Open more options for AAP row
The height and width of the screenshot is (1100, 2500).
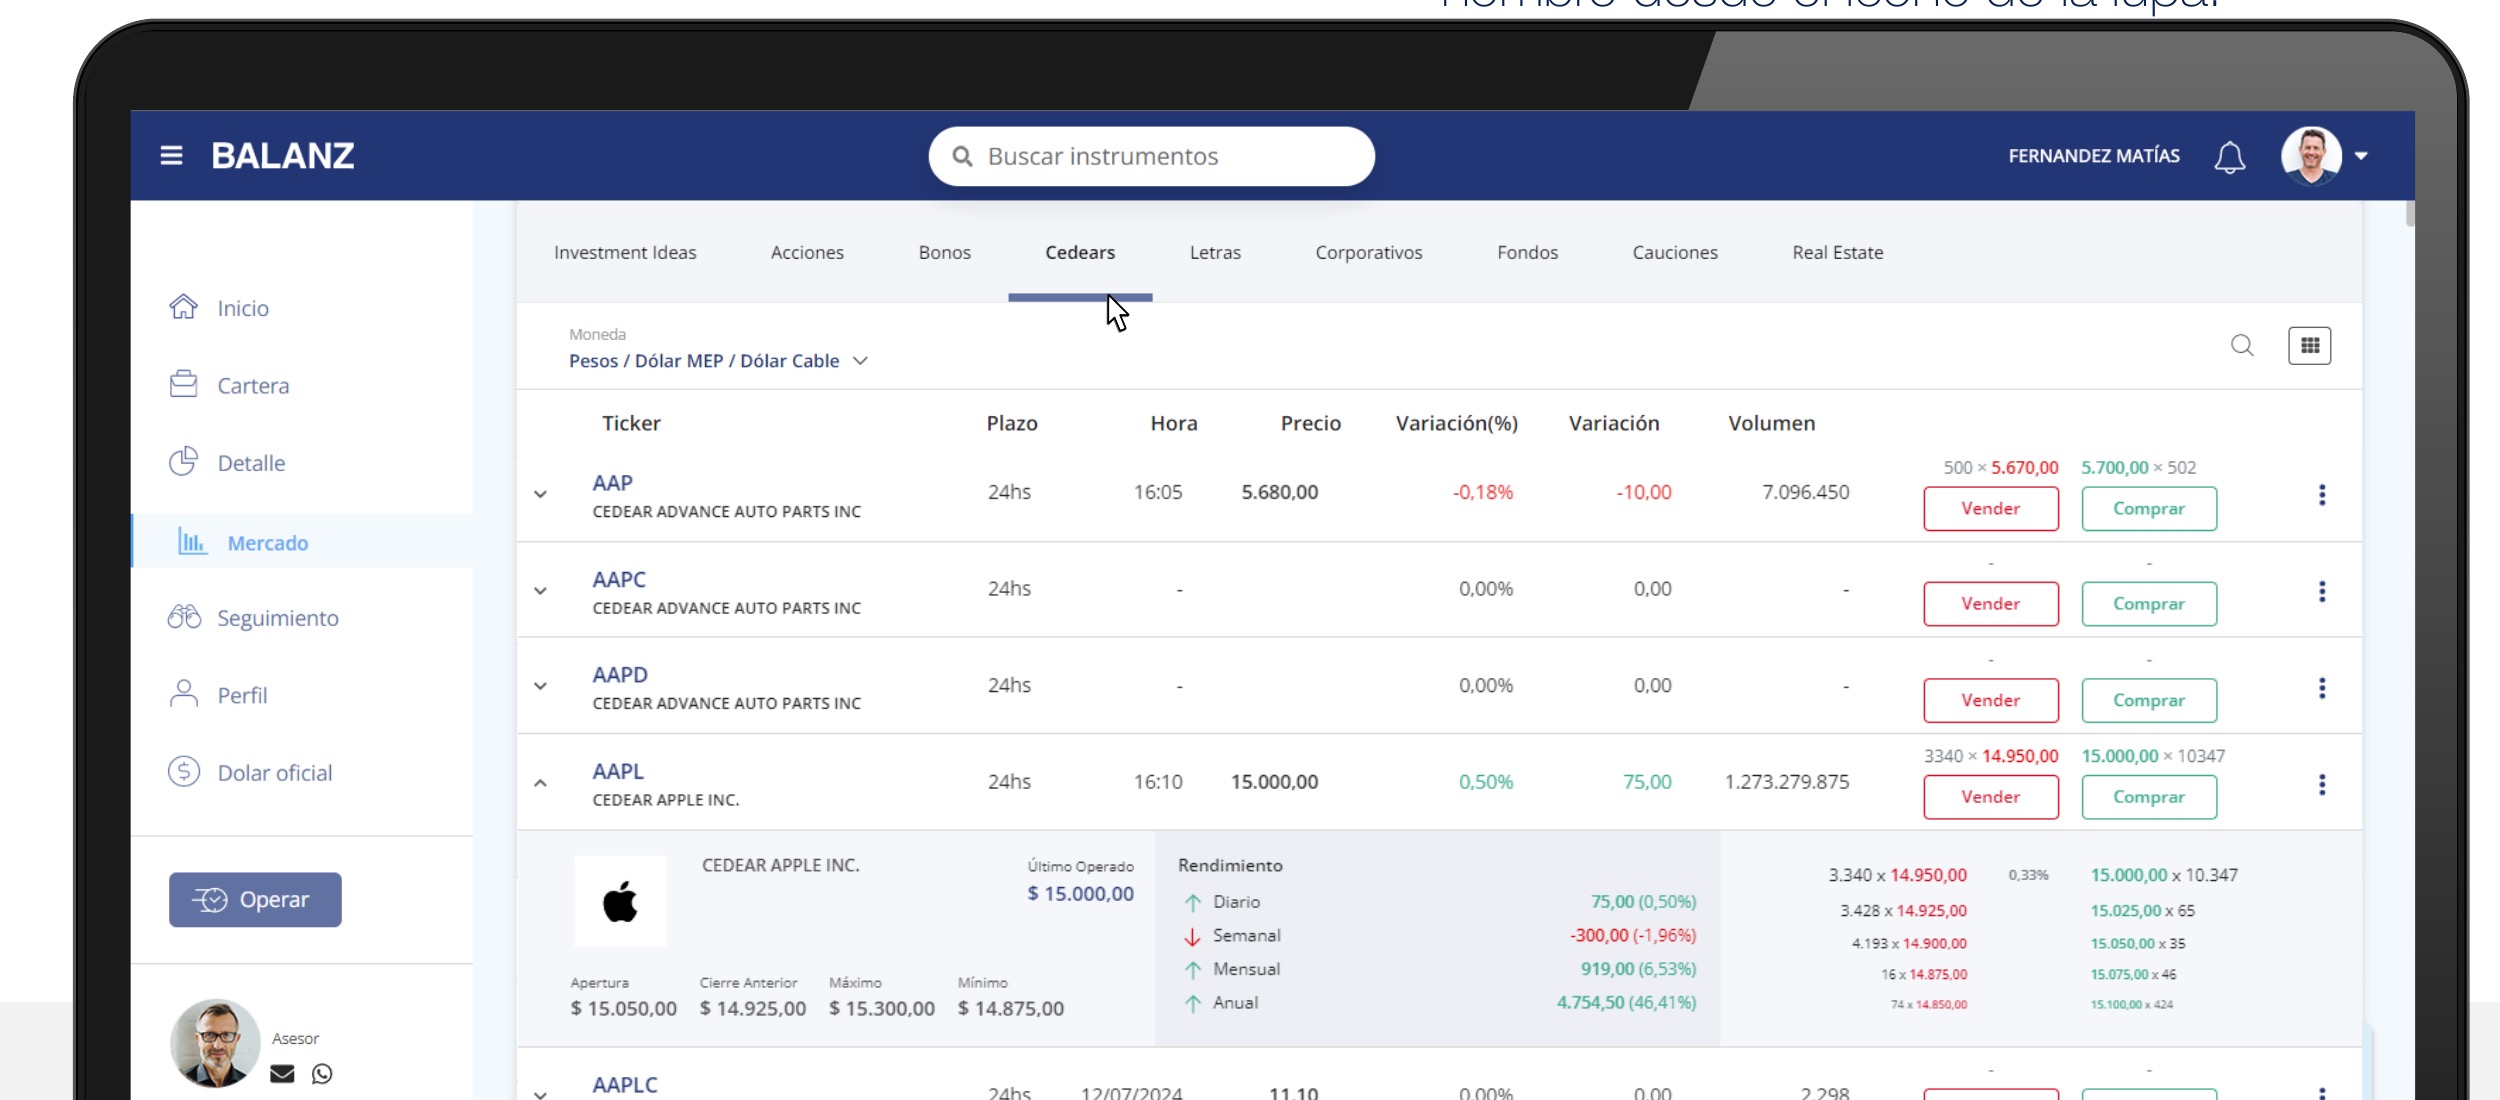point(2322,495)
